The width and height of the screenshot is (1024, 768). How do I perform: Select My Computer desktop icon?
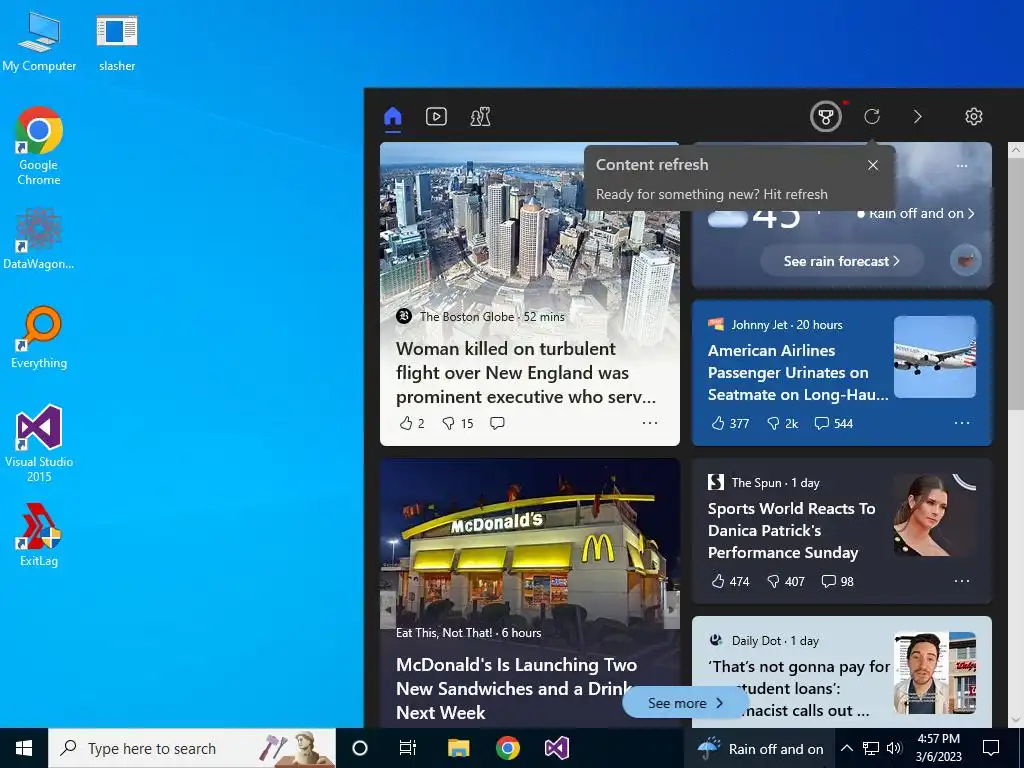pos(39,42)
